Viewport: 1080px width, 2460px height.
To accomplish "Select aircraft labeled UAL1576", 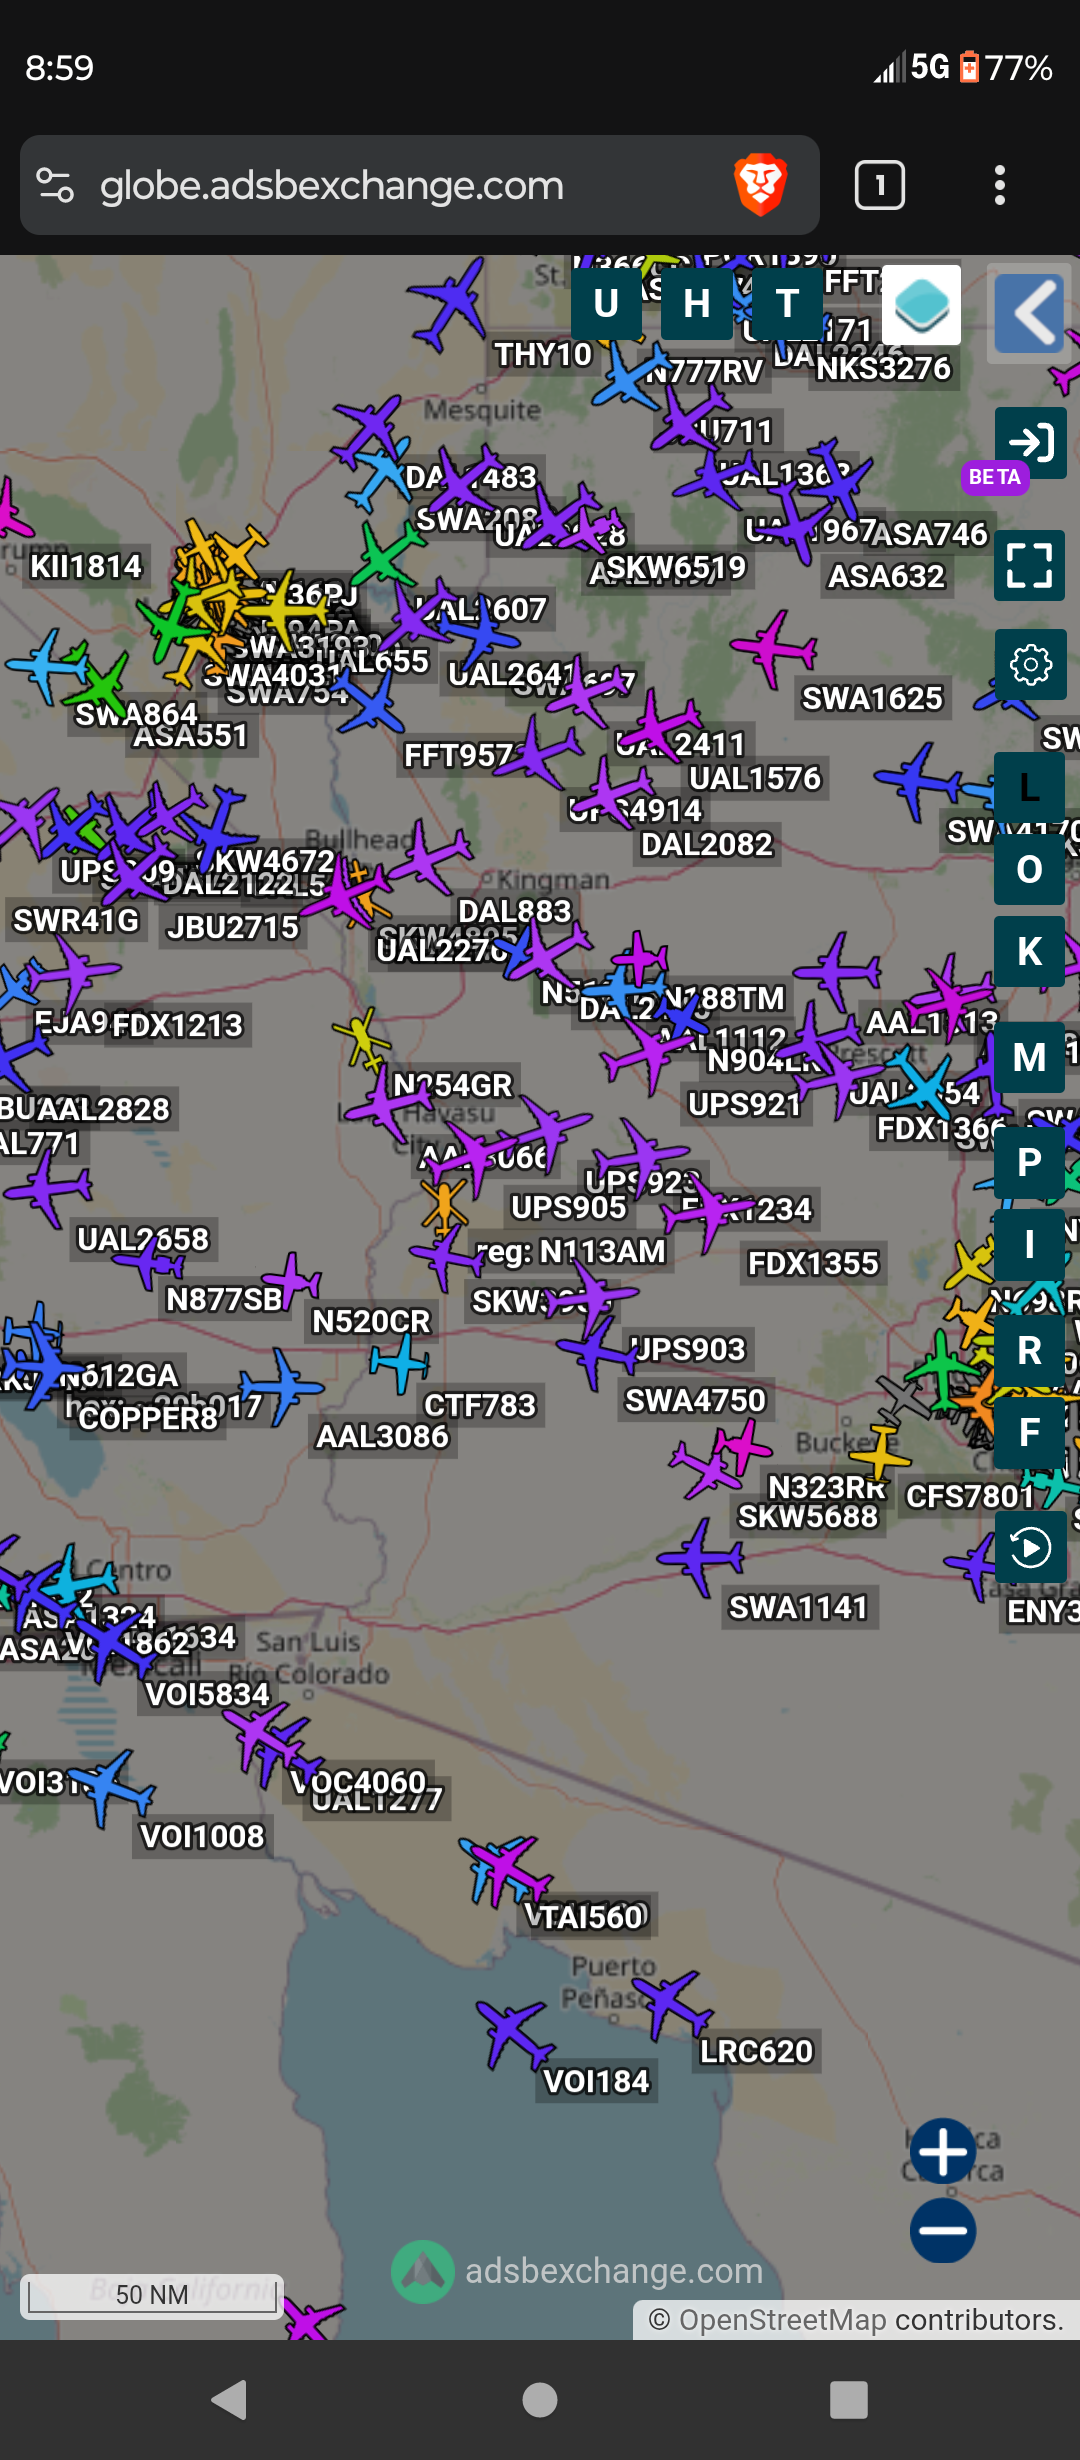I will coord(660,725).
